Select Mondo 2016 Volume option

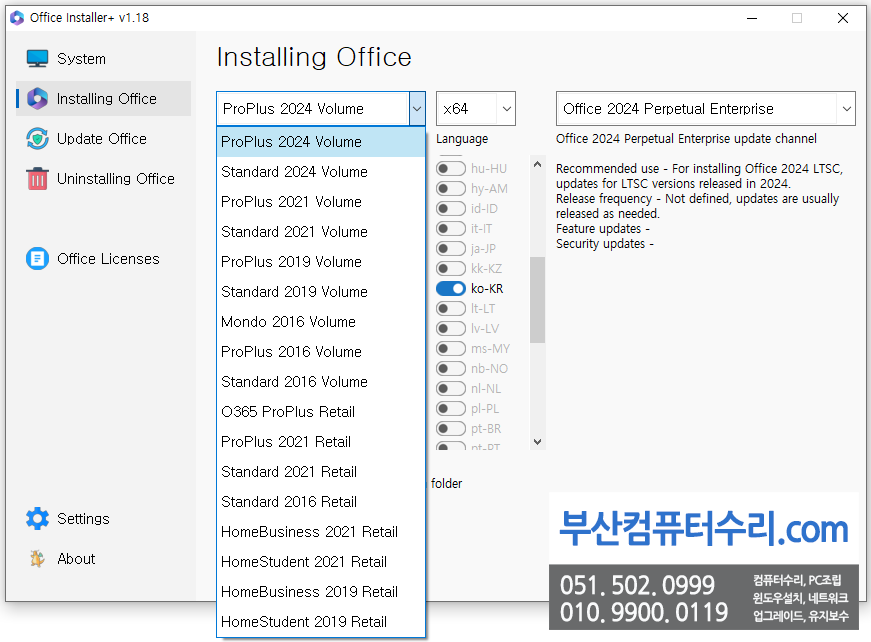tap(321, 322)
